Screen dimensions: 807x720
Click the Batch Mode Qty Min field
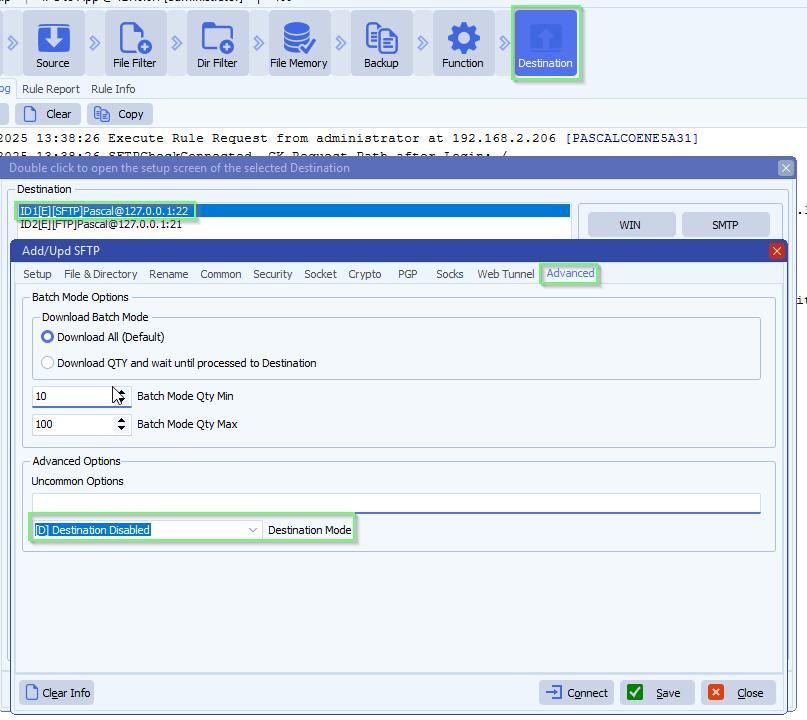[x=72, y=396]
